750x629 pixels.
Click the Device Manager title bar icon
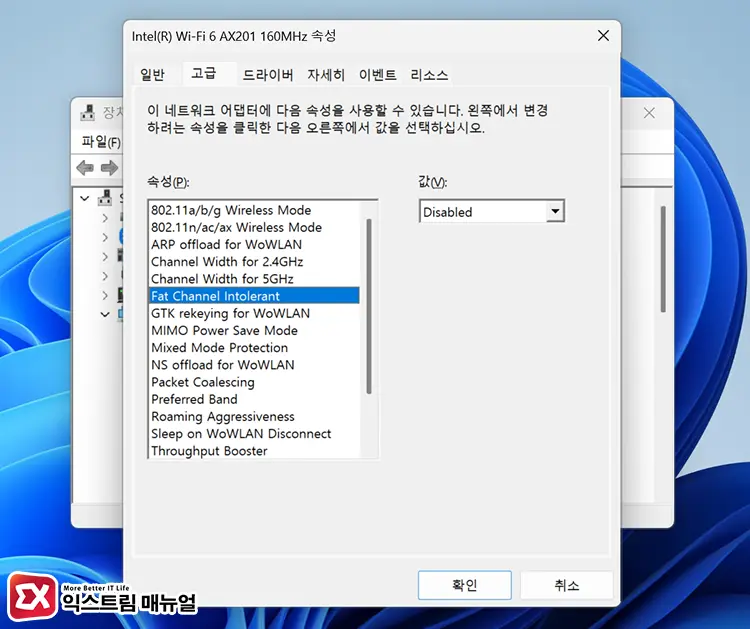[x=88, y=113]
